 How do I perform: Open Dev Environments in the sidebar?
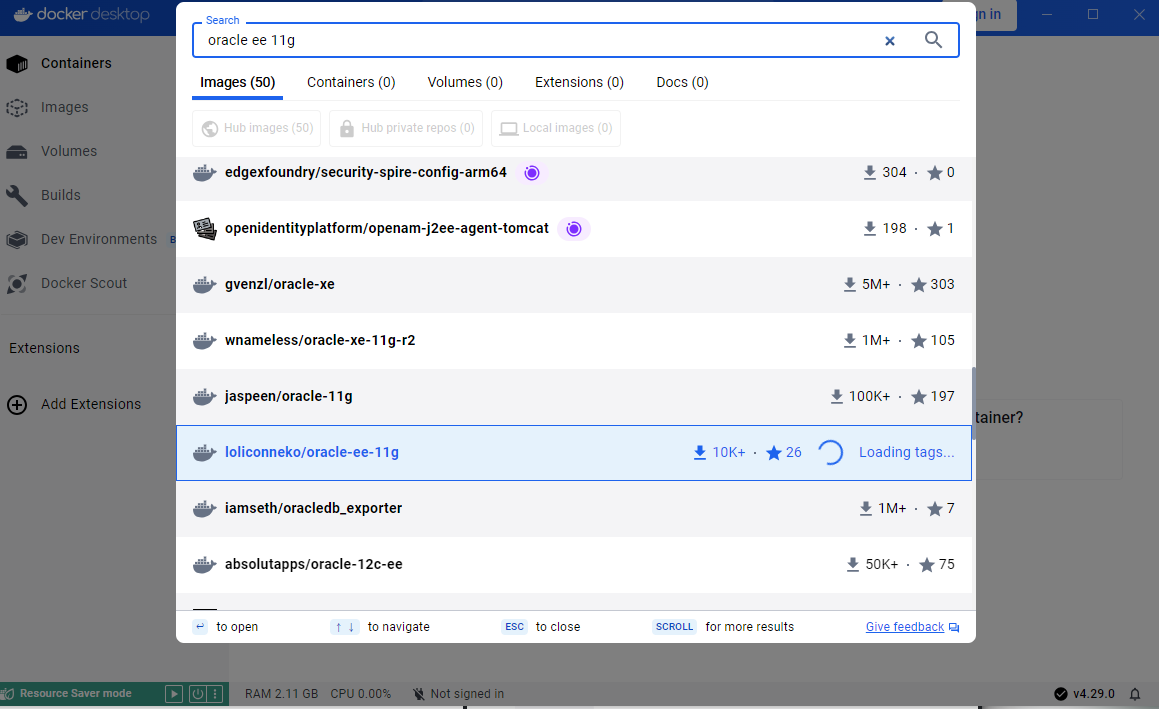[x=98, y=239]
